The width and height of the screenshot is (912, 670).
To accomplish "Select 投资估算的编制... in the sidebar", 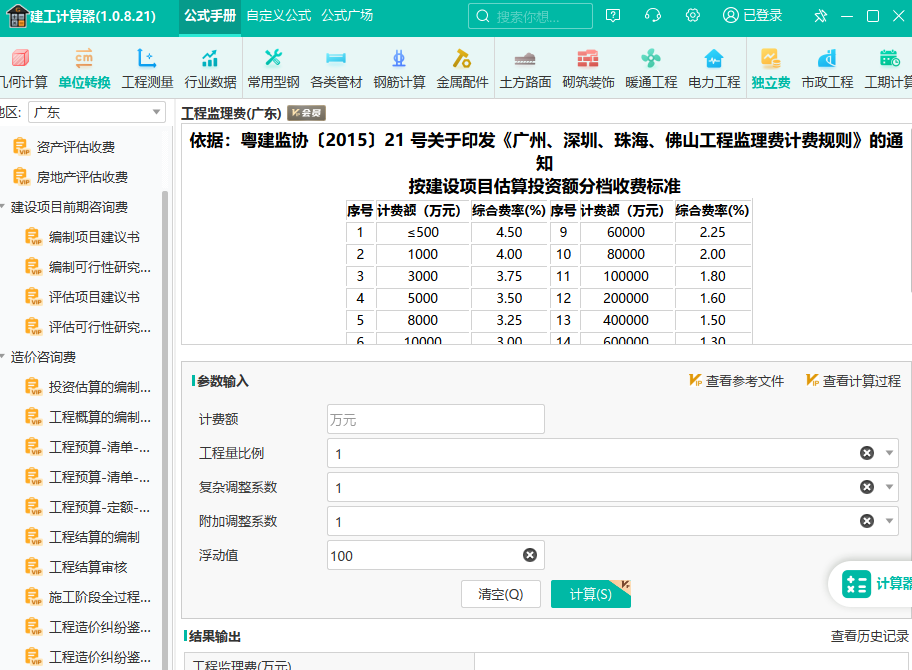I will [x=99, y=387].
